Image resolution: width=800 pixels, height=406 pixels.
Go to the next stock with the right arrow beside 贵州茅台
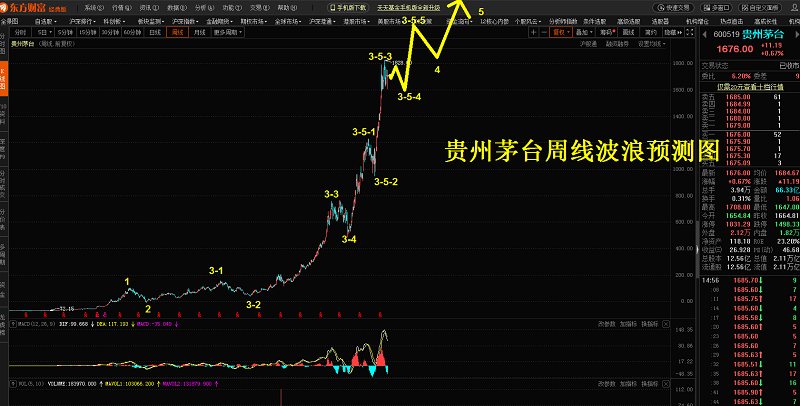(795, 35)
